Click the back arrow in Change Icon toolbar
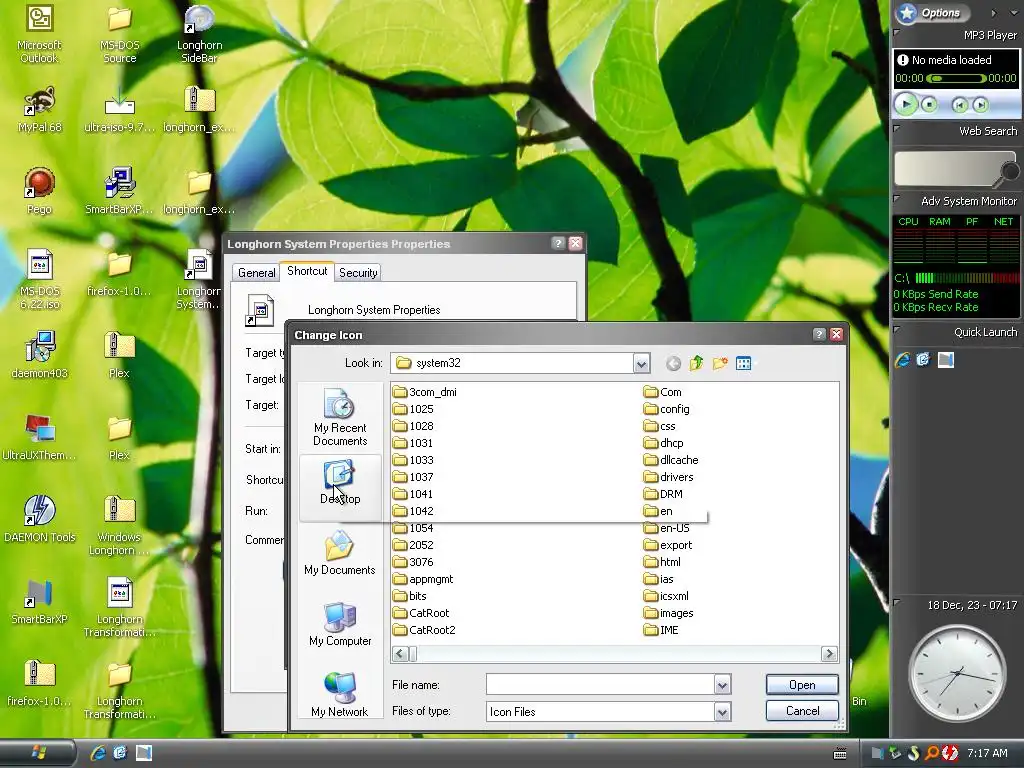The image size is (1024, 768). (x=673, y=364)
